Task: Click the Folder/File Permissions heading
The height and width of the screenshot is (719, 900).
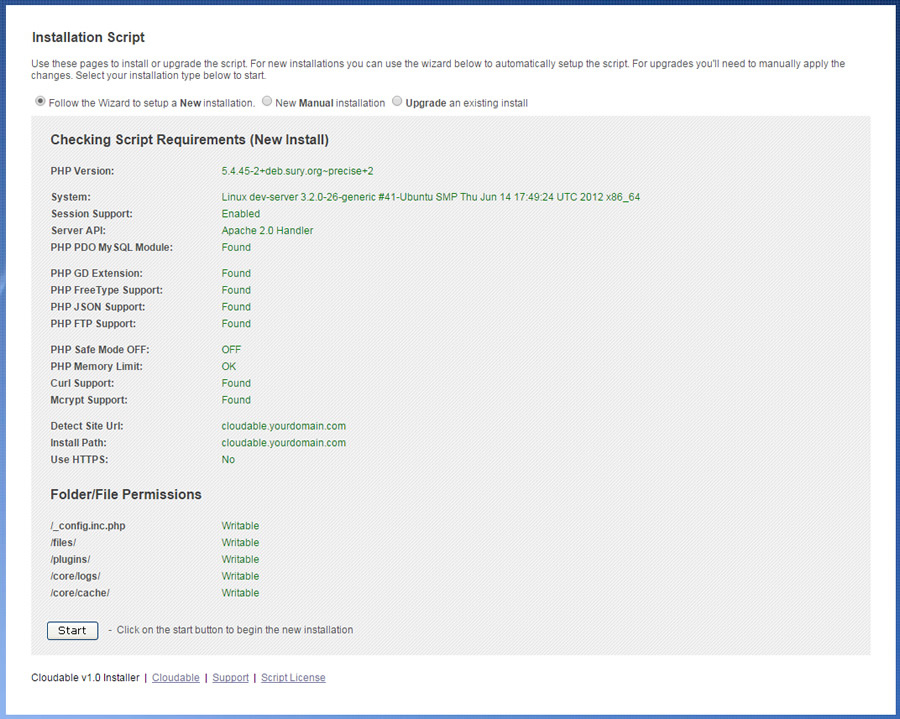Action: tap(126, 495)
